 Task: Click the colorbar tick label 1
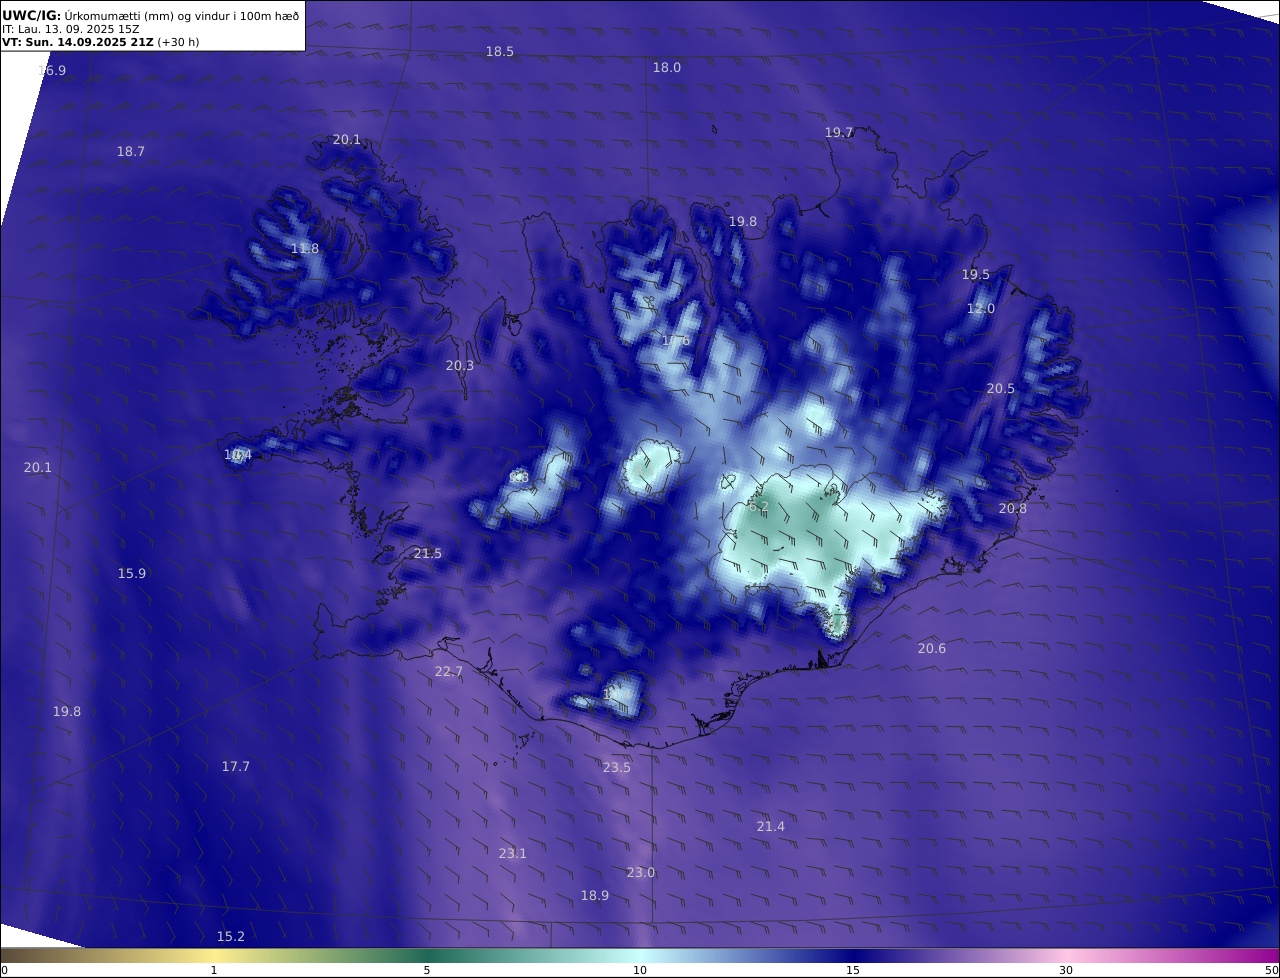tap(214, 970)
